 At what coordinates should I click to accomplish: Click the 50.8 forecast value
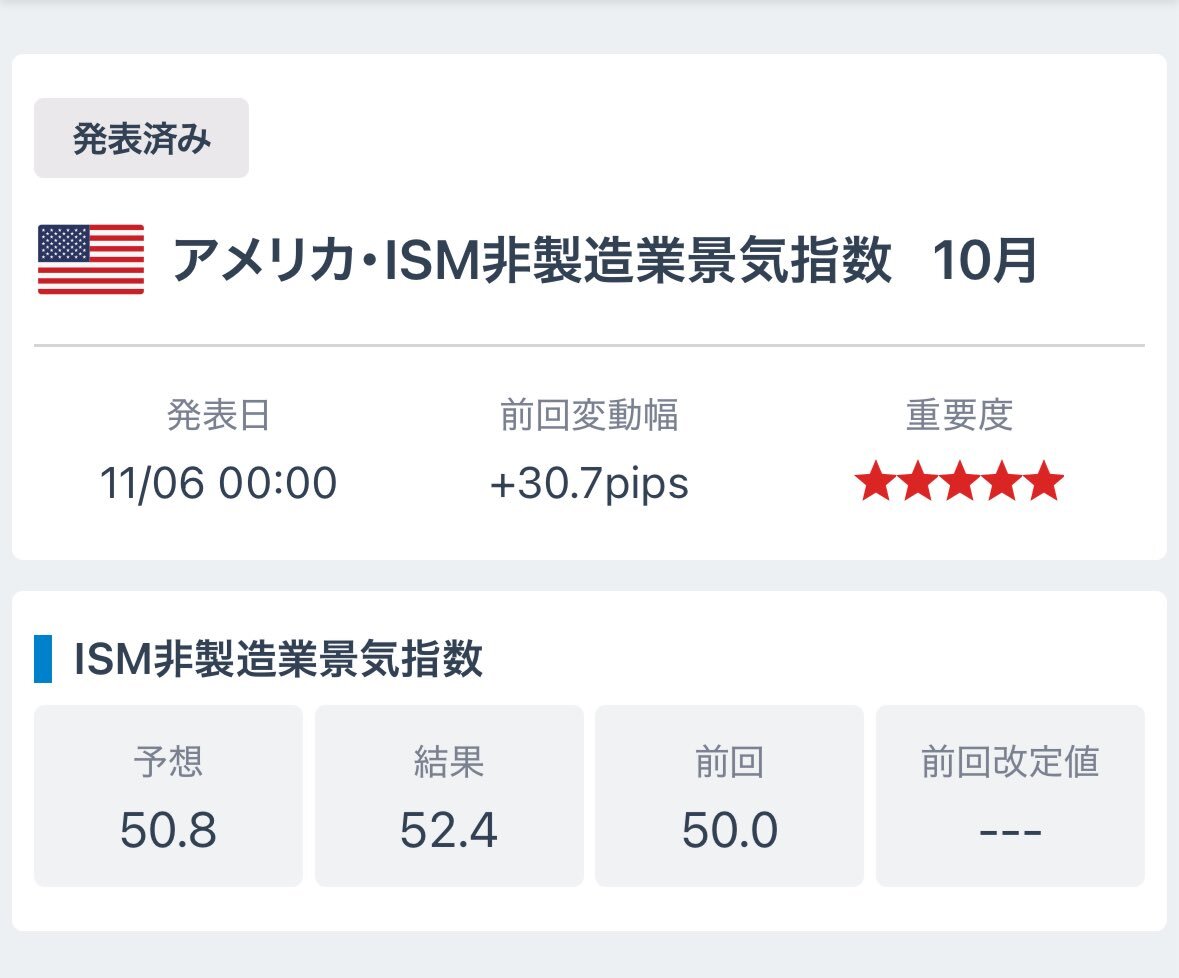click(x=168, y=831)
